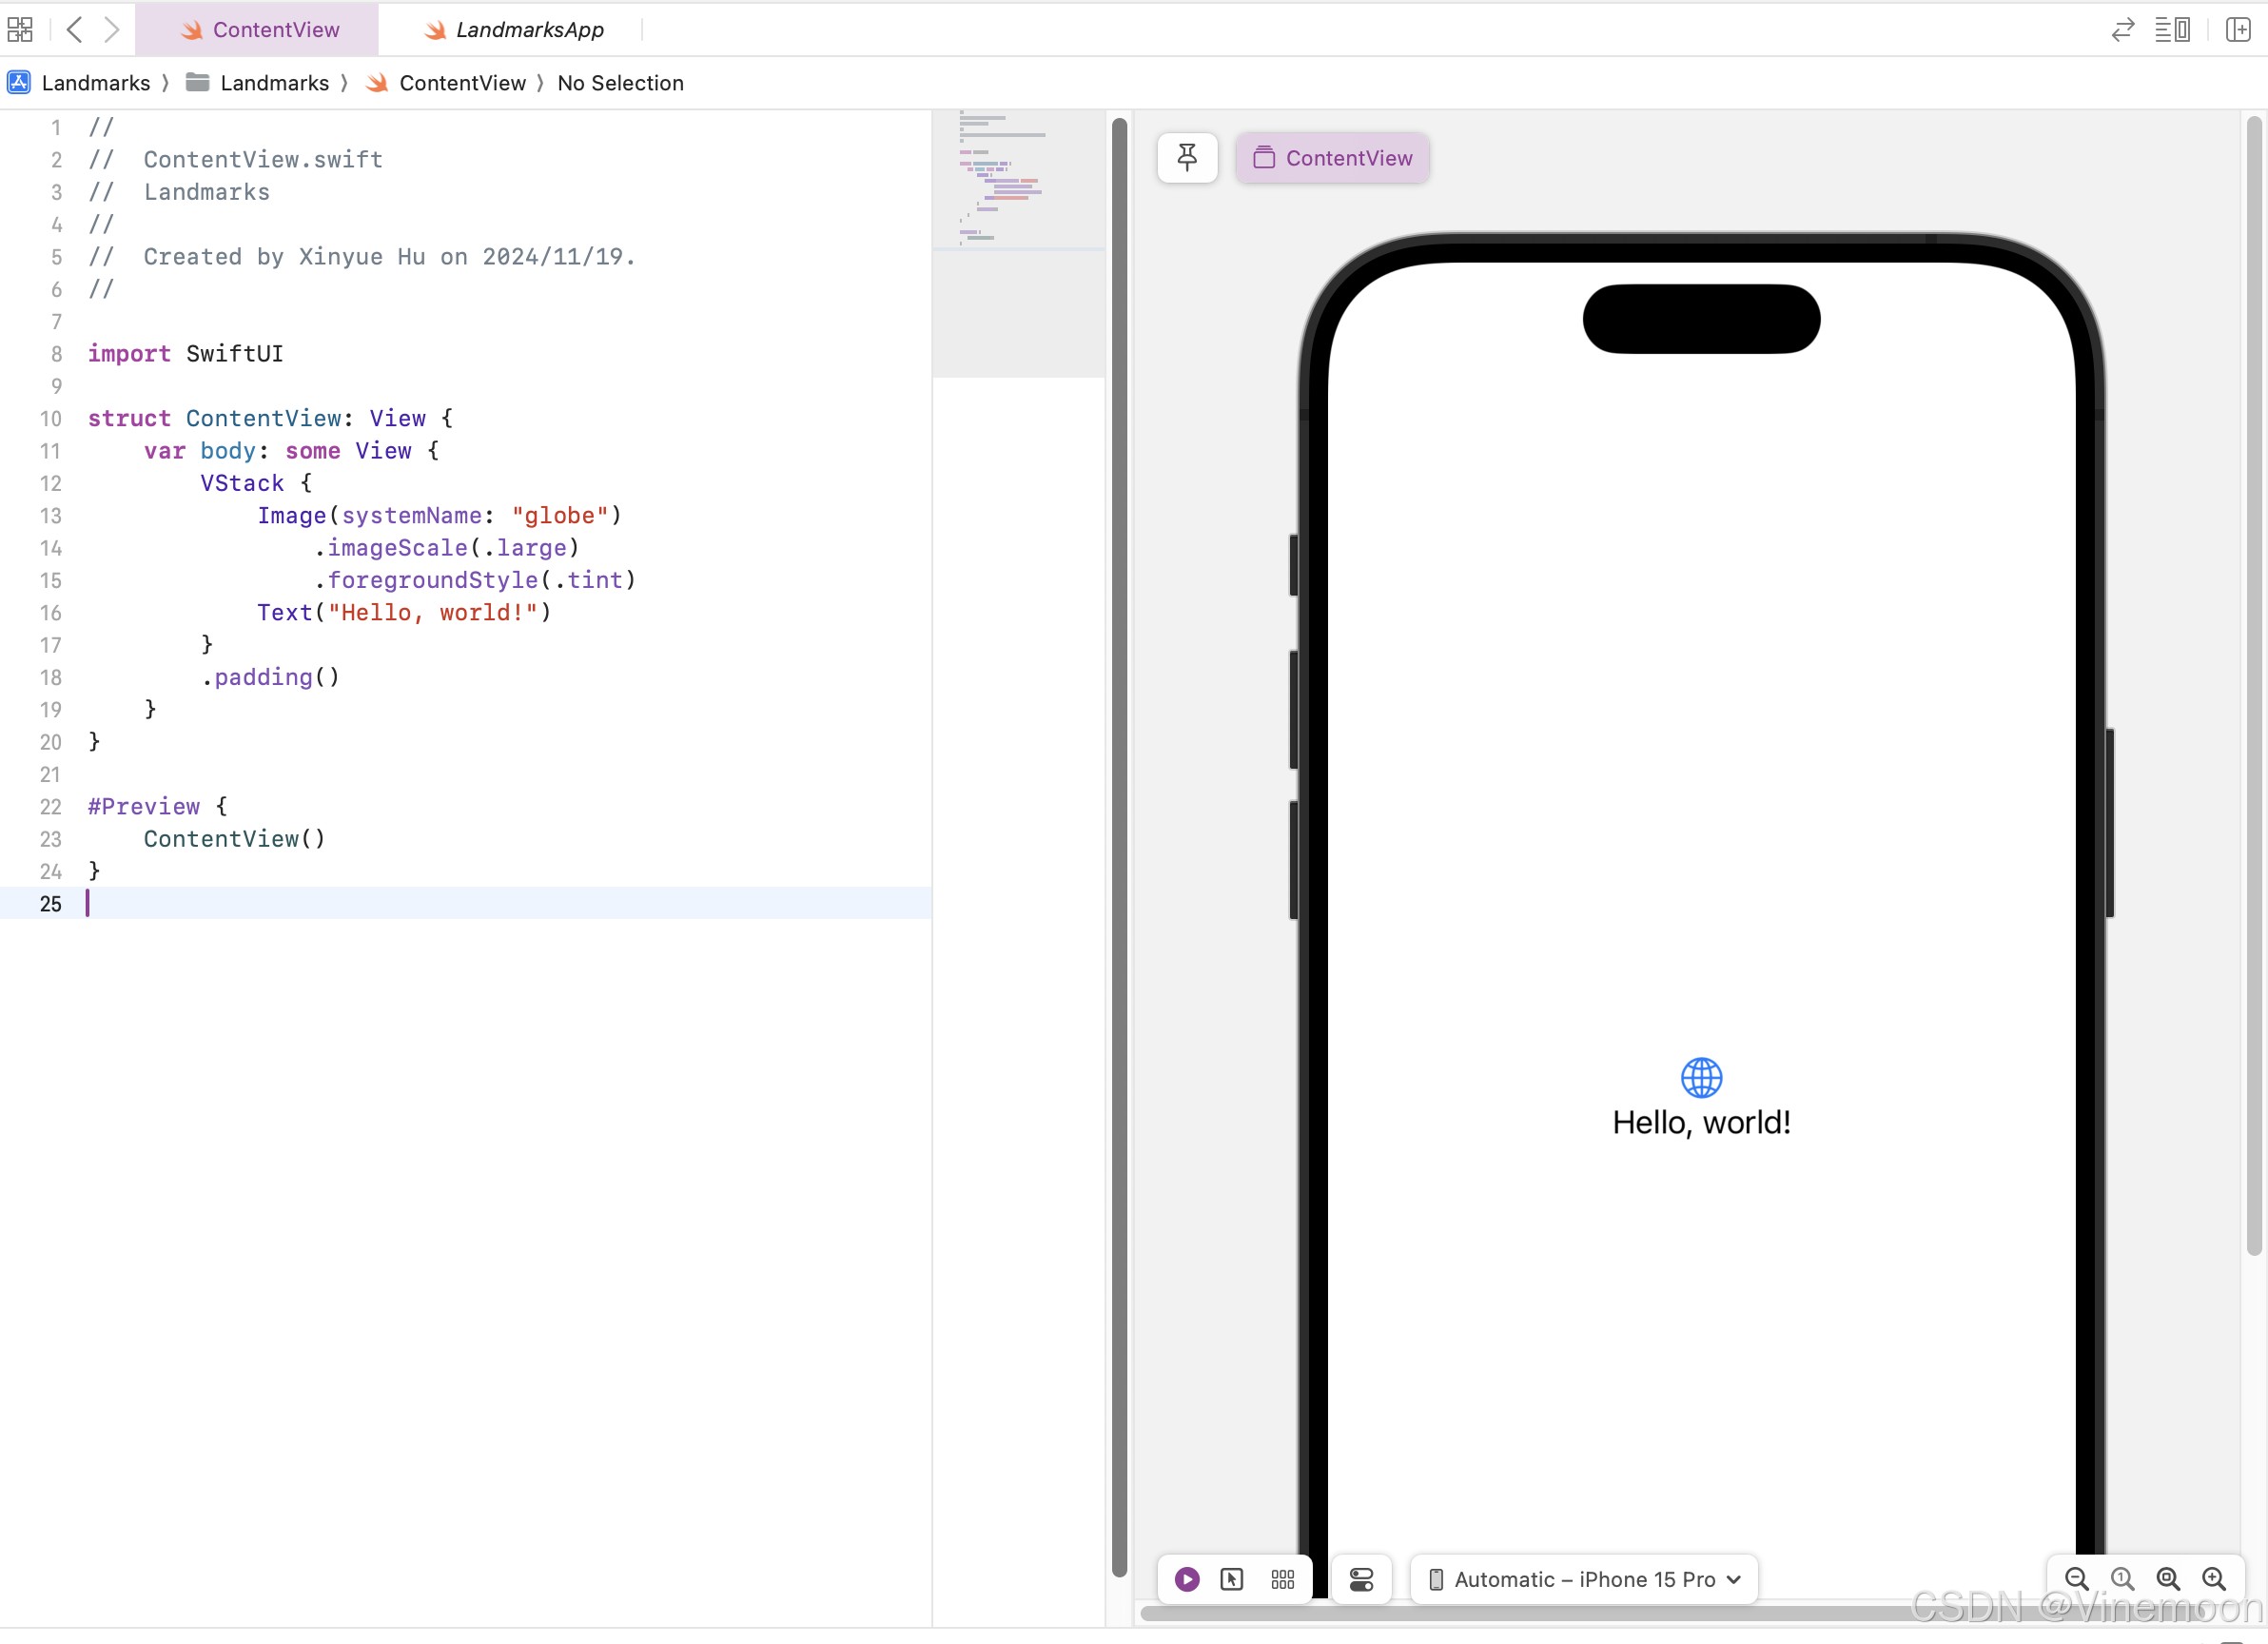The image size is (2268, 1644).
Task: Click No Selection in the jump bar
Action: point(620,83)
